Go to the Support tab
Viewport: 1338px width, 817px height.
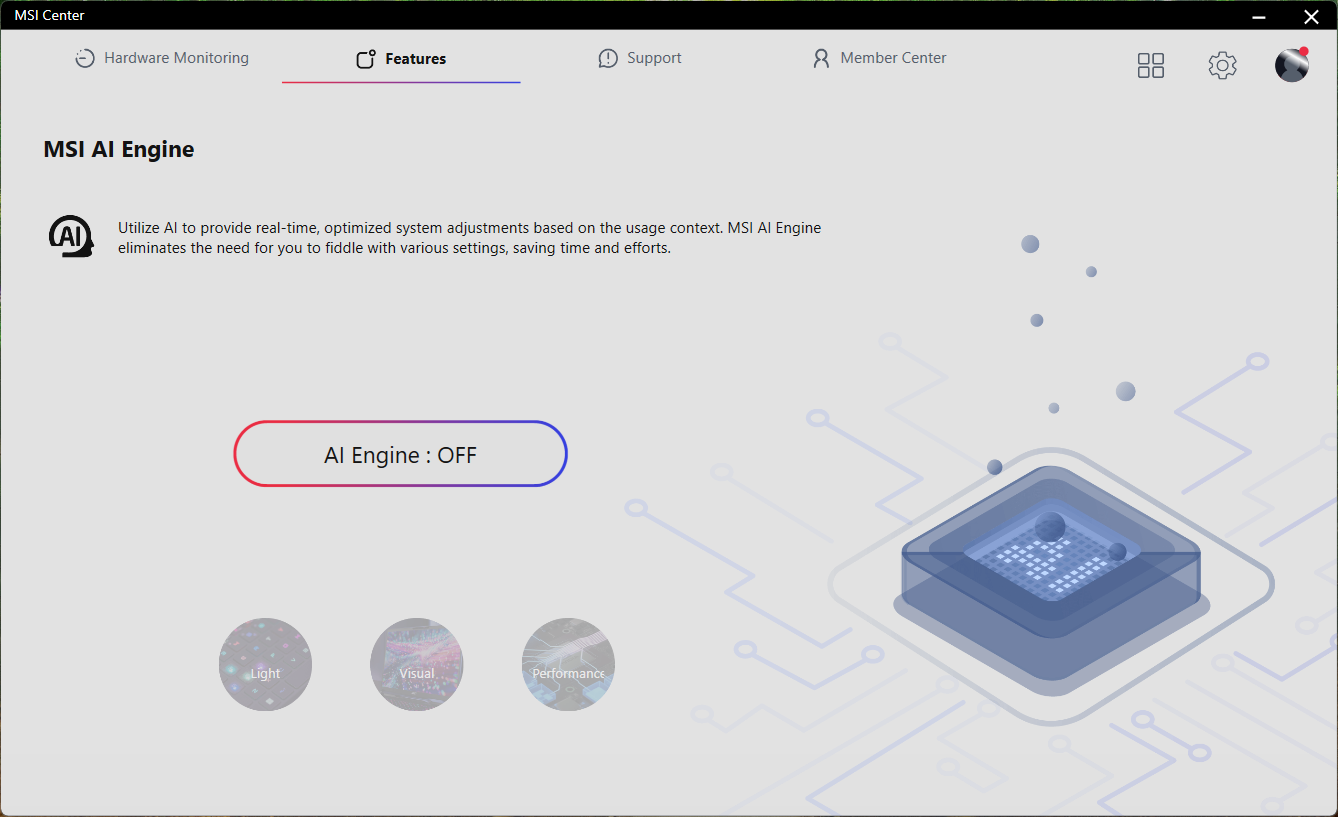(x=640, y=58)
